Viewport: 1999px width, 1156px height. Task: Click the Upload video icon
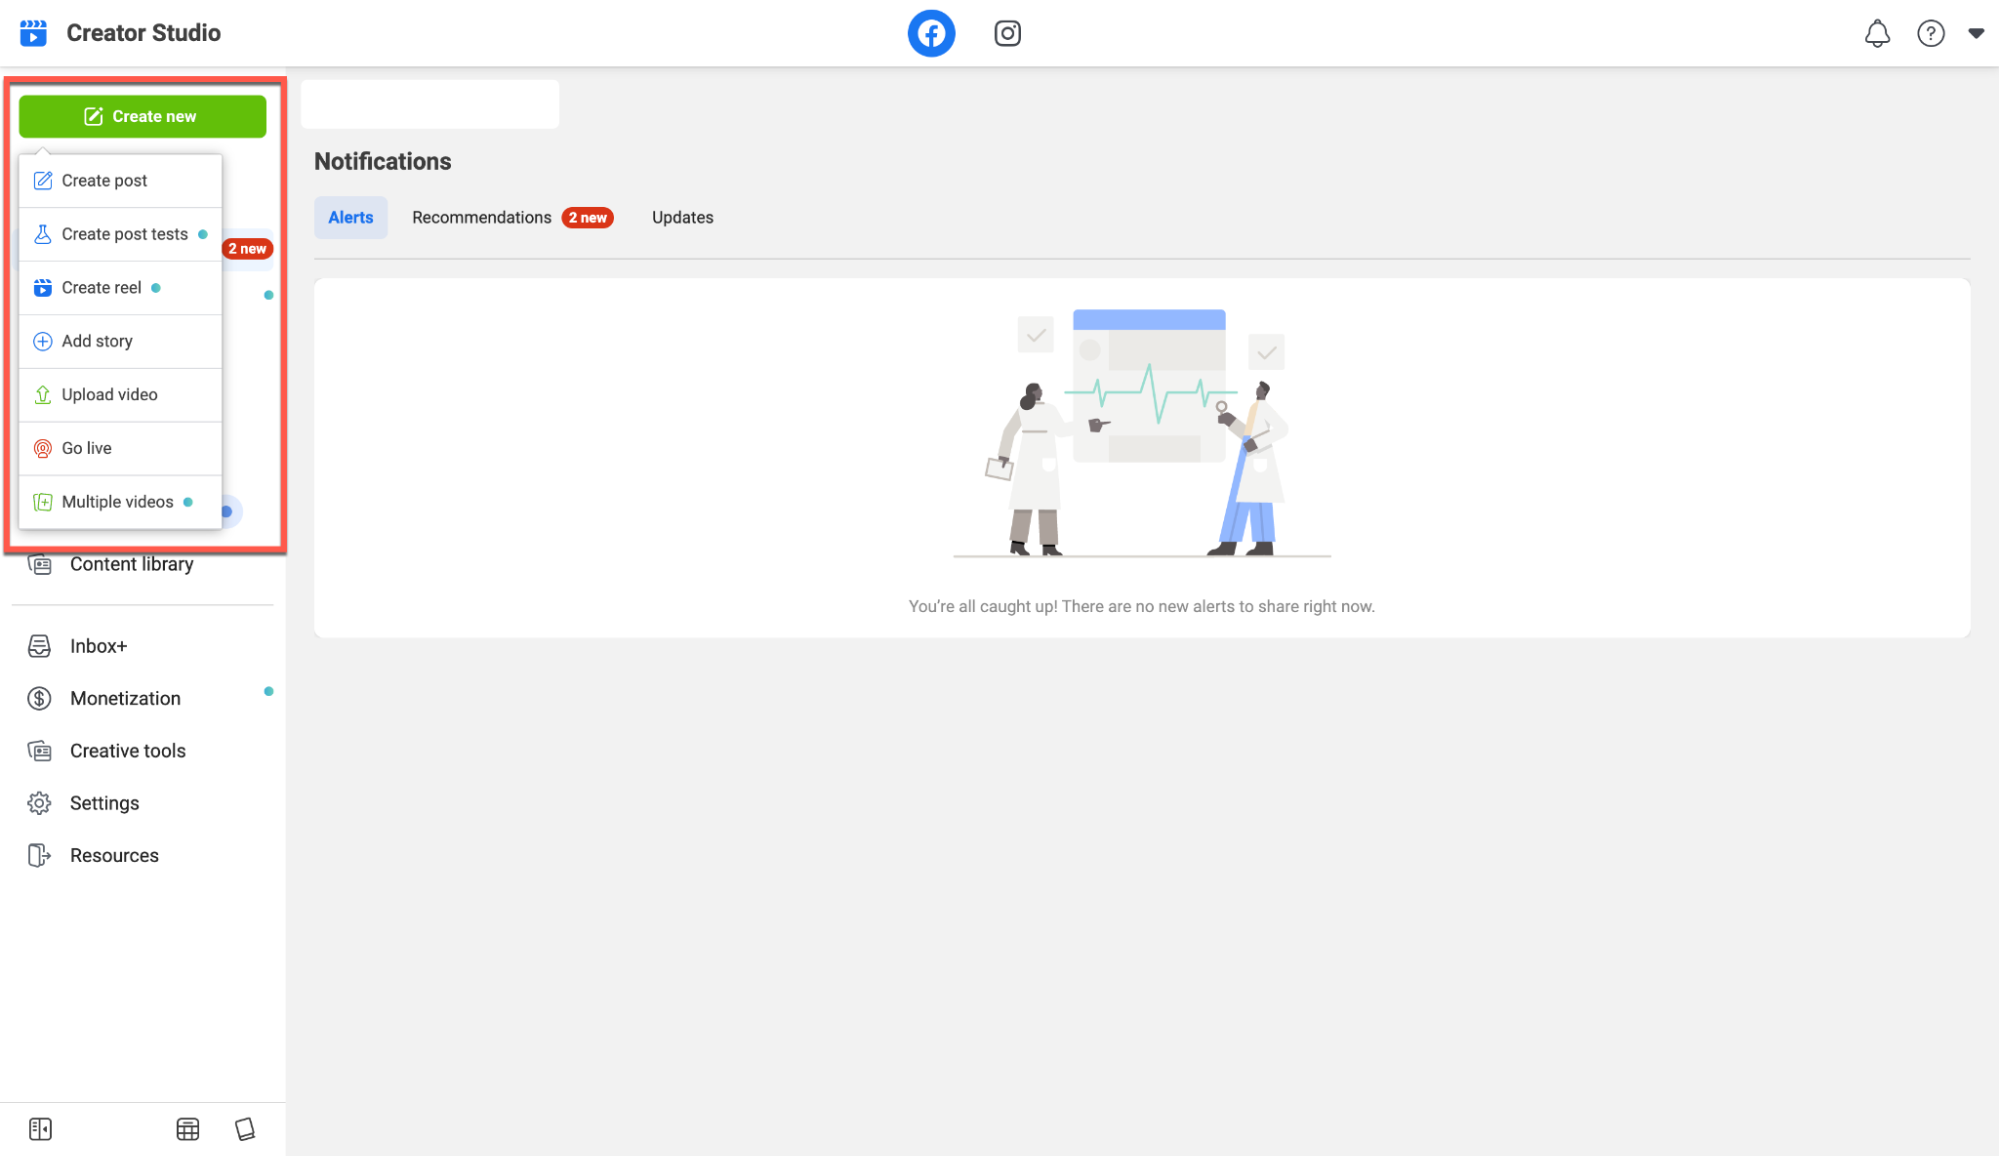coord(41,394)
